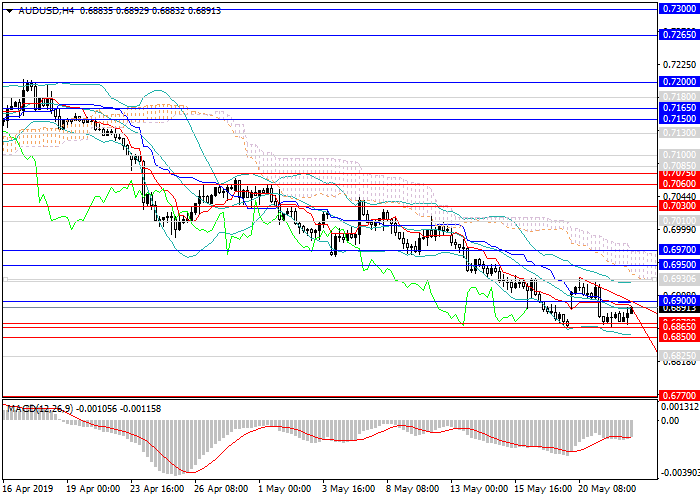The width and height of the screenshot is (700, 500).
Task: Select the 8 May 08:00 time label
Action: (x=412, y=490)
